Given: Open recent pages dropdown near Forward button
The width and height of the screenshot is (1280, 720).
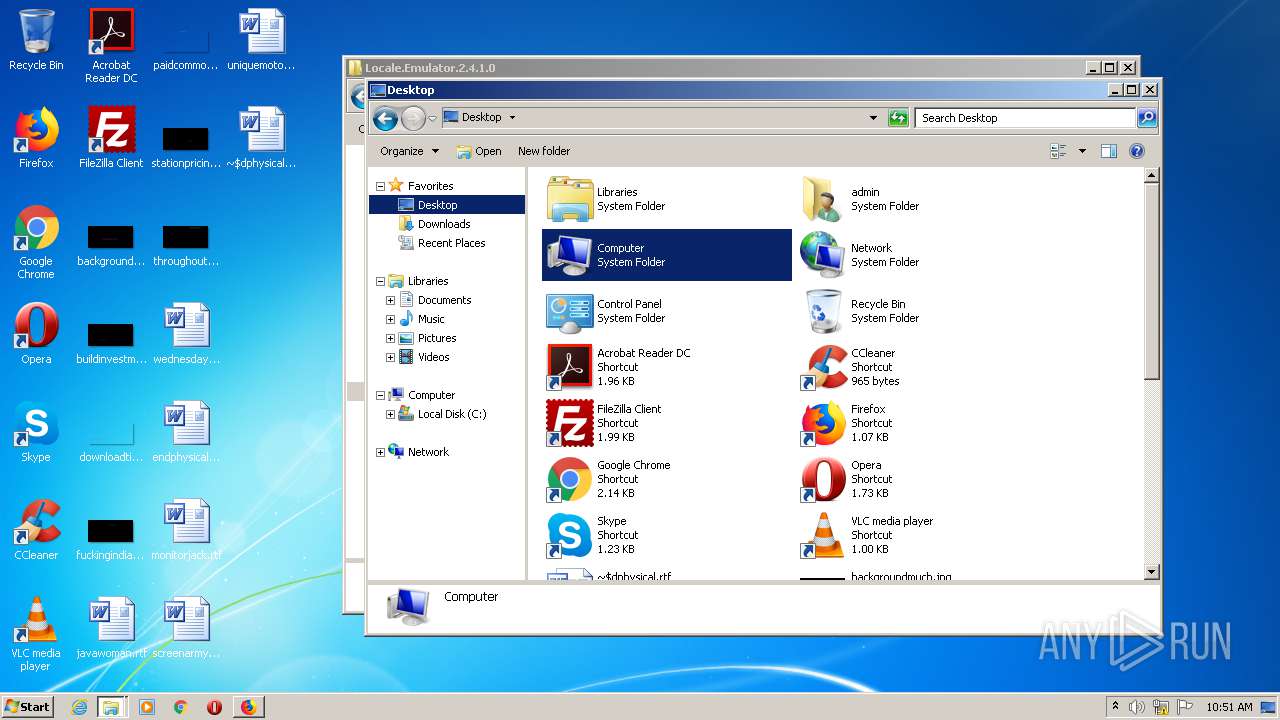Looking at the screenshot, I should click(432, 118).
